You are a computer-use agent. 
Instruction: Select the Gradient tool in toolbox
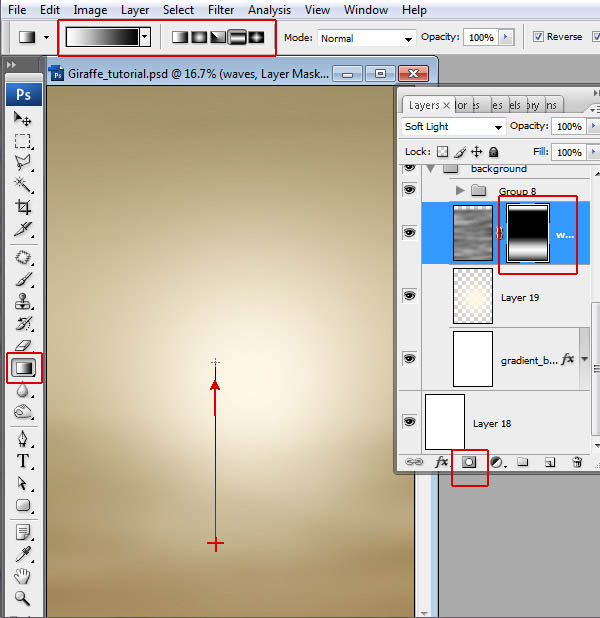click(x=23, y=368)
